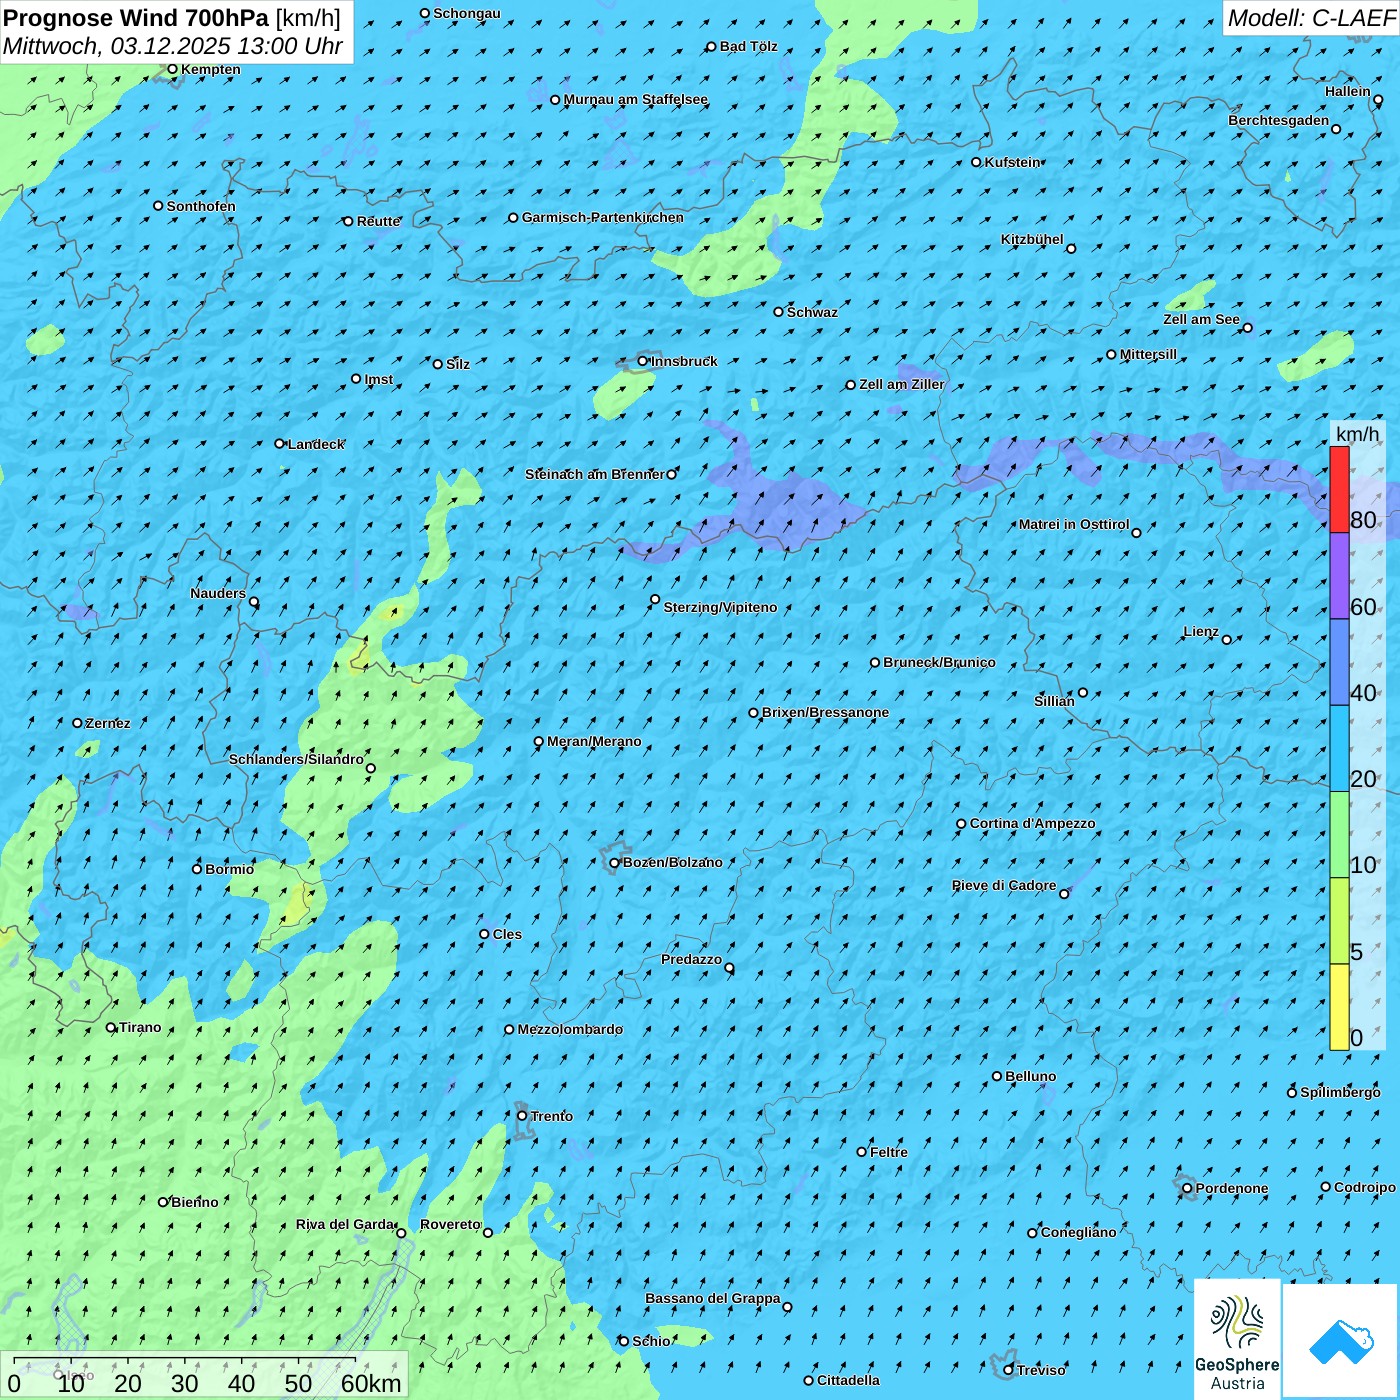Click the Predazzo label
Viewport: 1400px width, 1400px height.
tap(691, 959)
